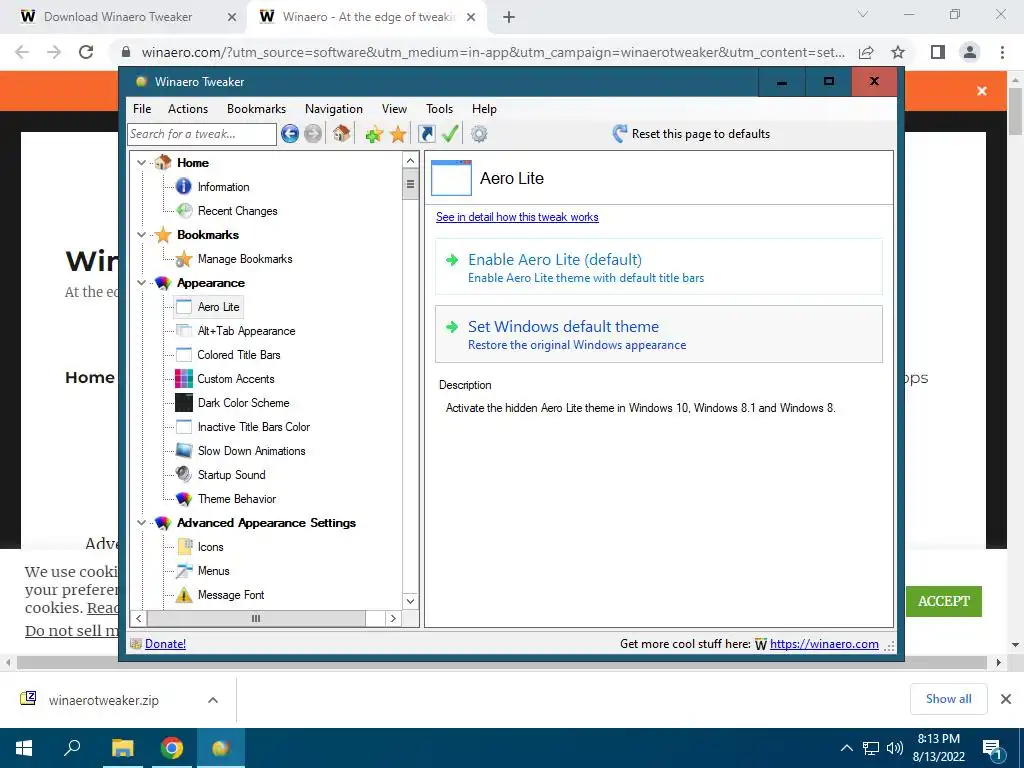Add bookmark using the green plus star icon

coord(374,134)
